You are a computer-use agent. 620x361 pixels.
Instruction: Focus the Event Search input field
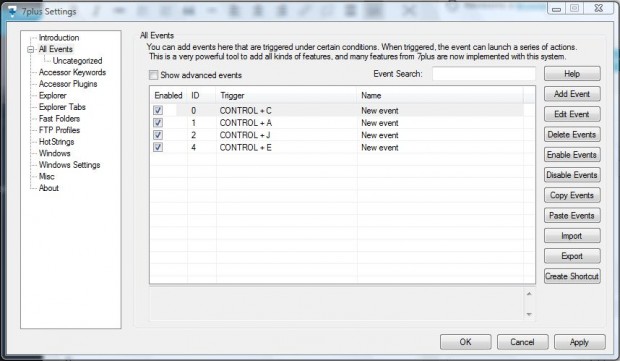point(484,74)
